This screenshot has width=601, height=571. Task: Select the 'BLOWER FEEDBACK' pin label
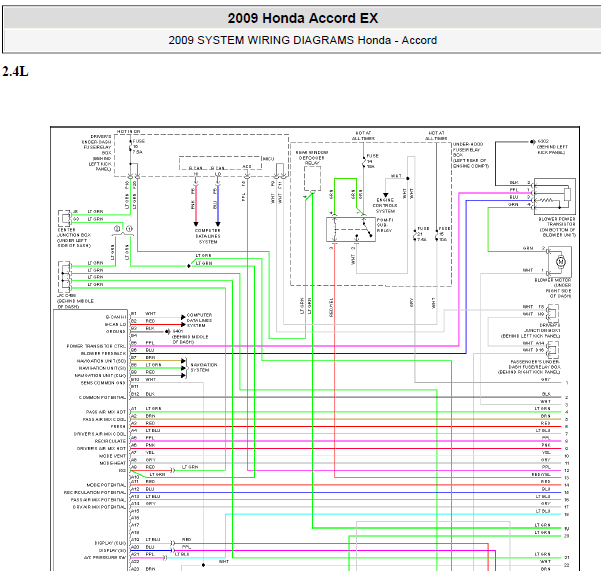[103, 353]
